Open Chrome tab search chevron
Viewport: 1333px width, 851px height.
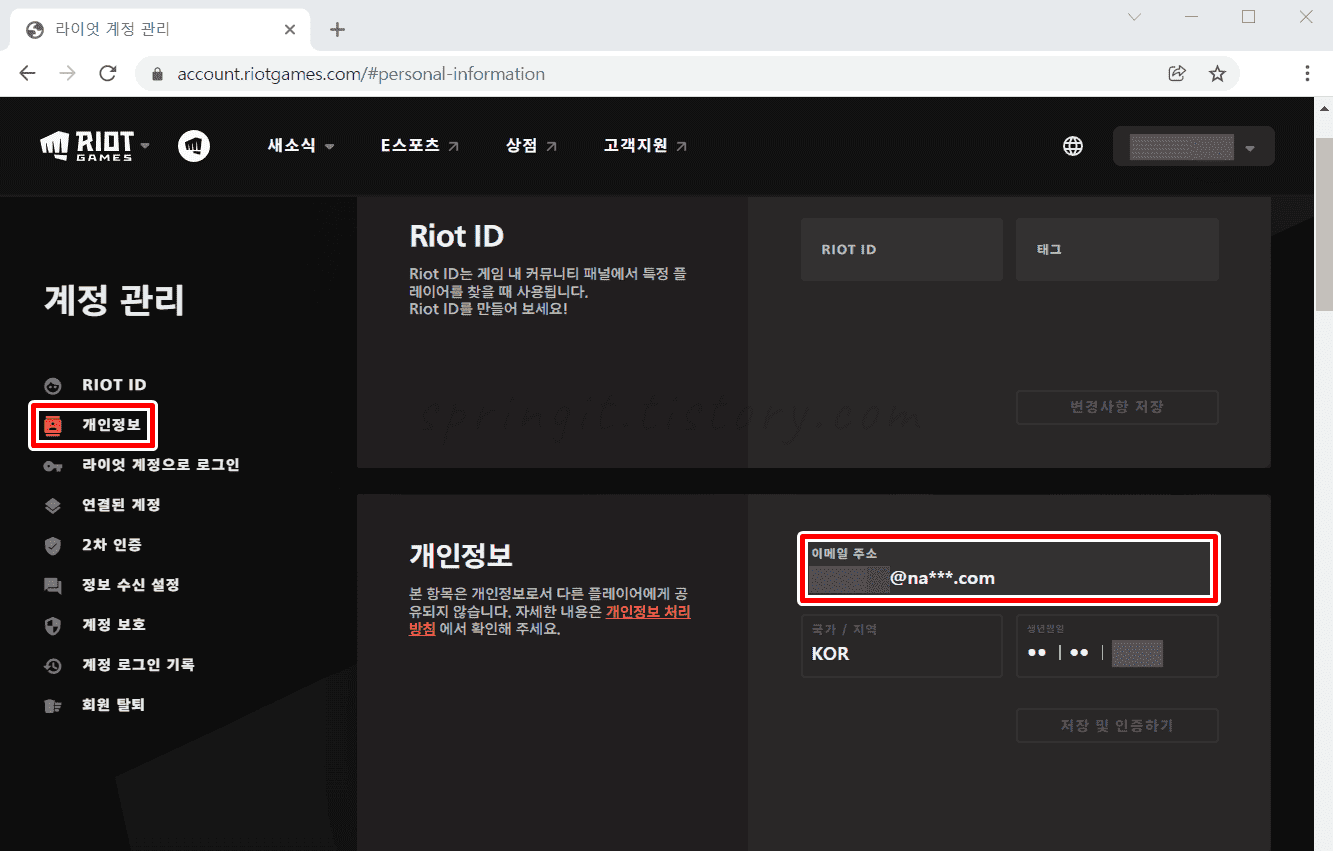[1134, 17]
